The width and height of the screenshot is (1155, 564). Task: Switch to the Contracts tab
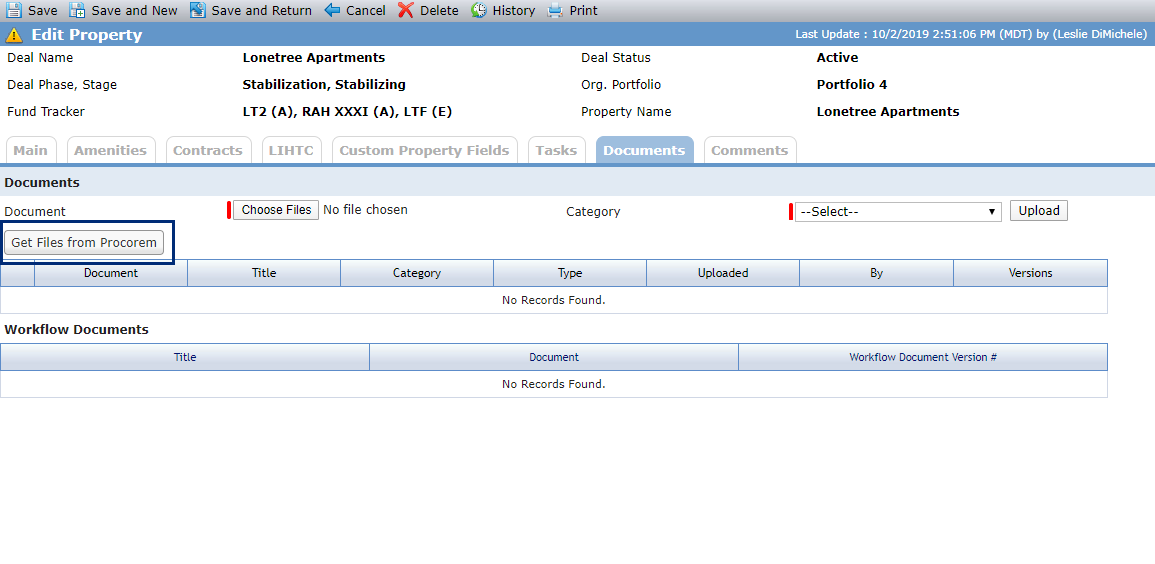208,150
